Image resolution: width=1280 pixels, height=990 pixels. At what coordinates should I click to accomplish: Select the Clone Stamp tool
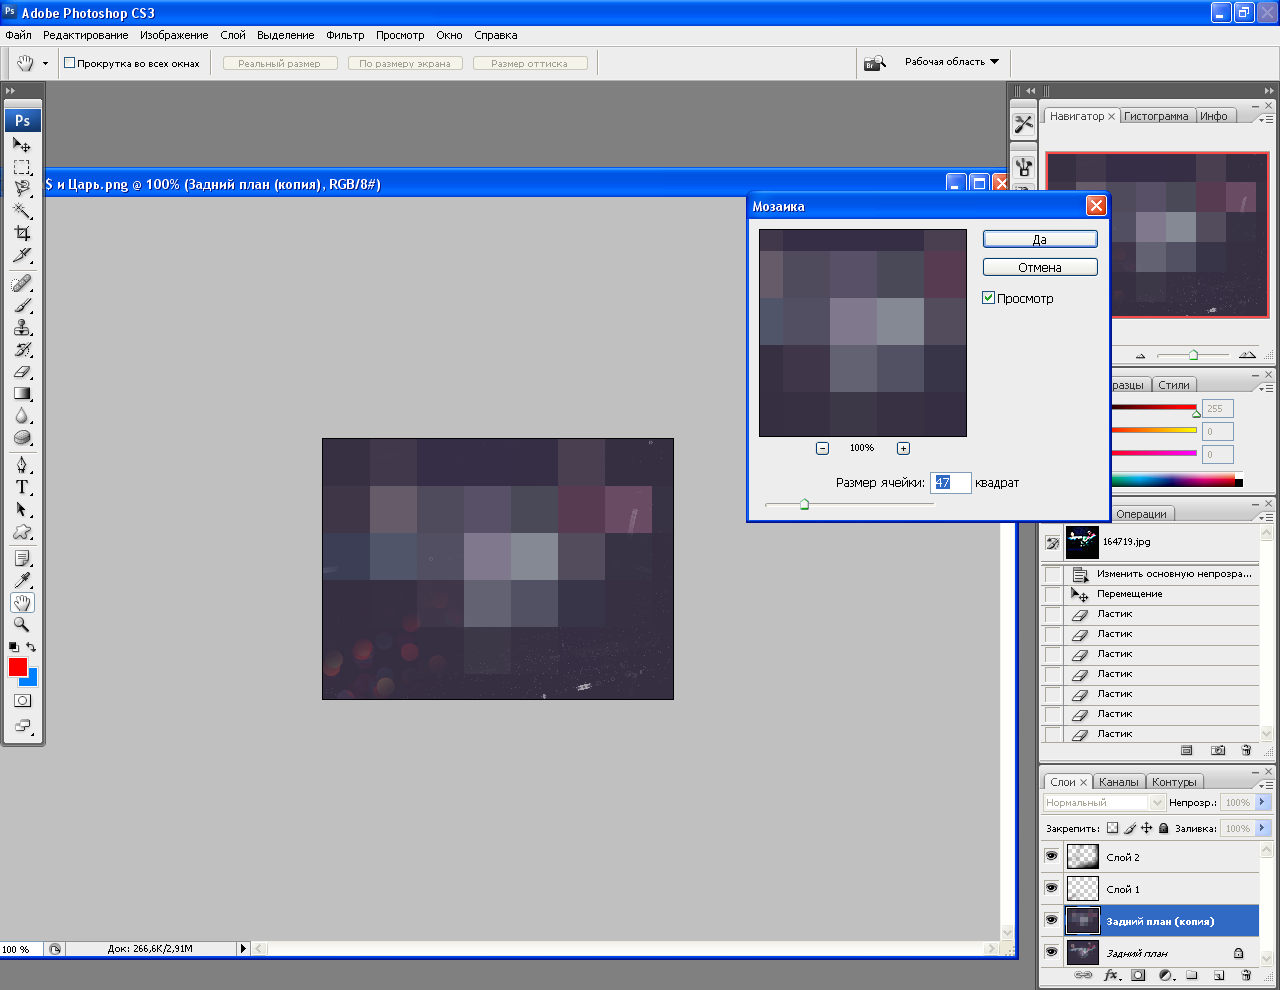point(22,328)
